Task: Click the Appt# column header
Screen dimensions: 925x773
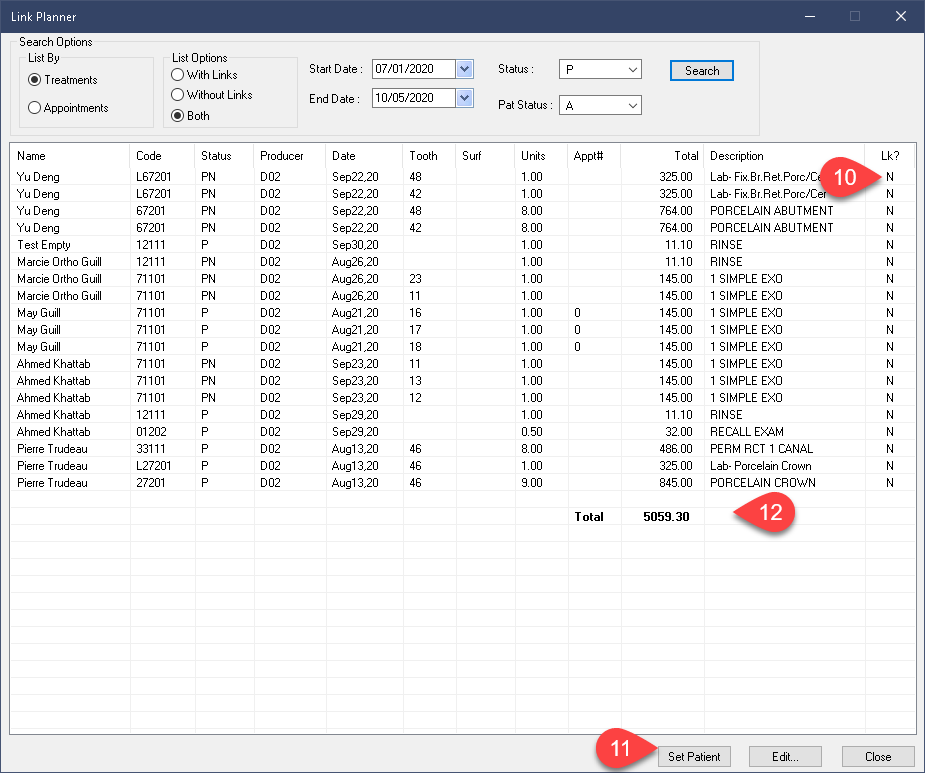Action: [594, 156]
